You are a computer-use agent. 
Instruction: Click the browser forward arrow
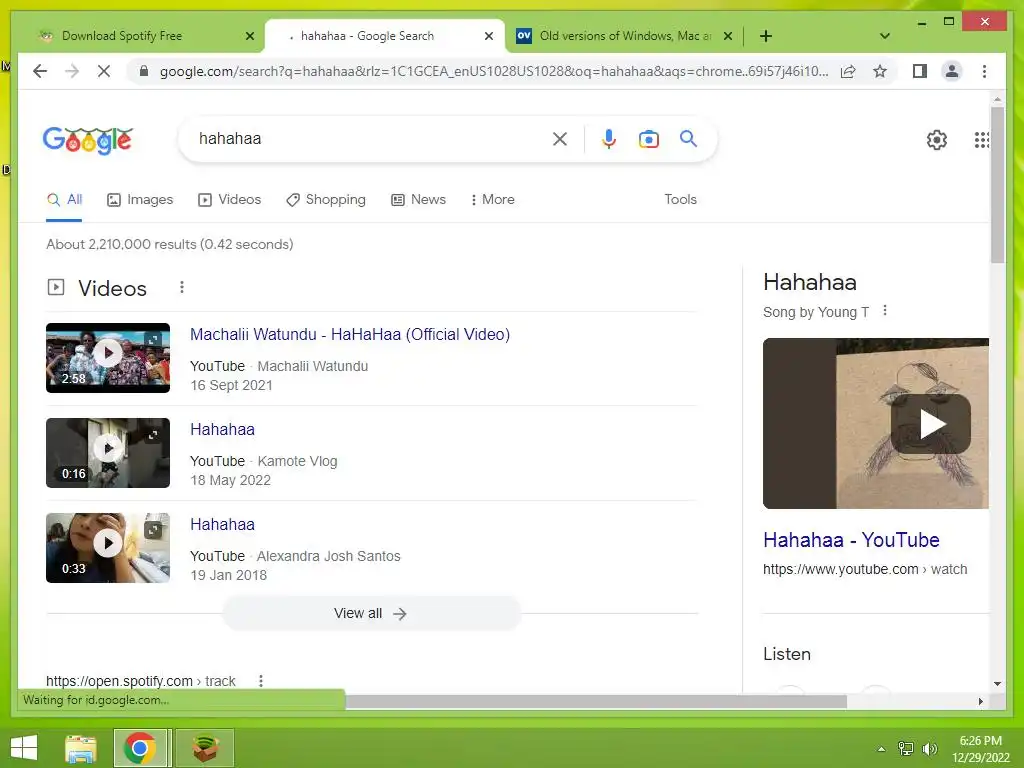point(72,71)
